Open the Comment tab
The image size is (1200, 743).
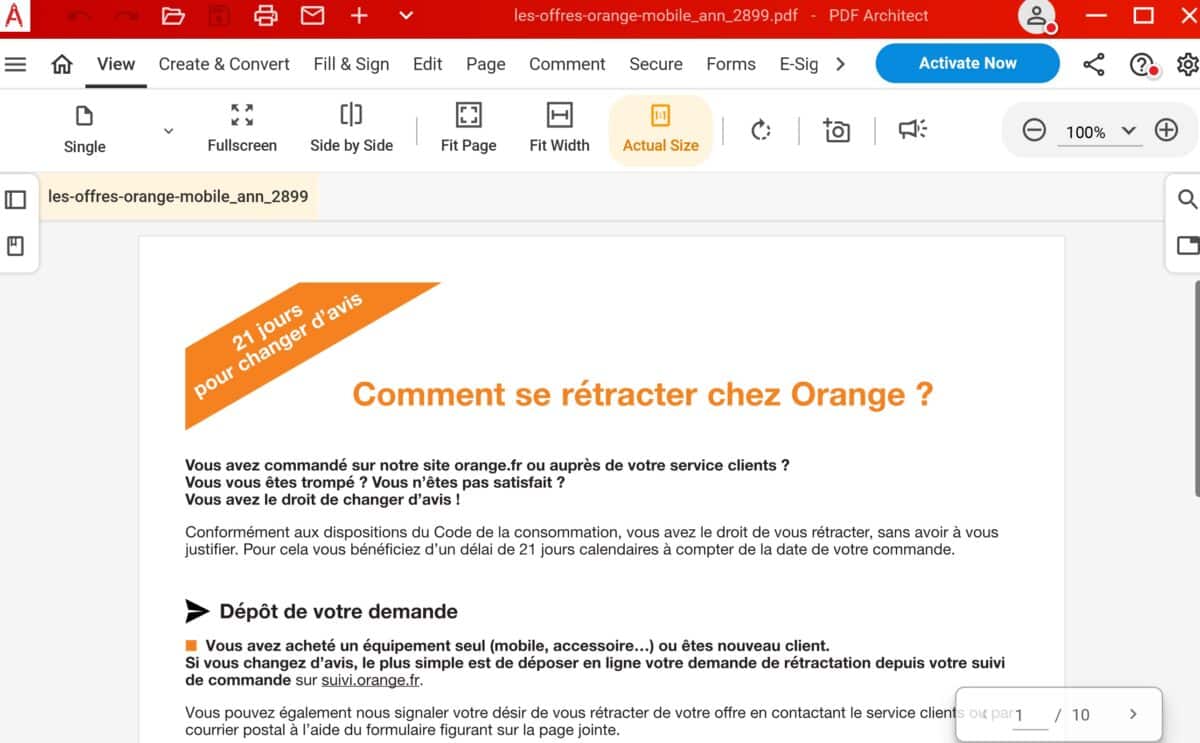[x=567, y=64]
